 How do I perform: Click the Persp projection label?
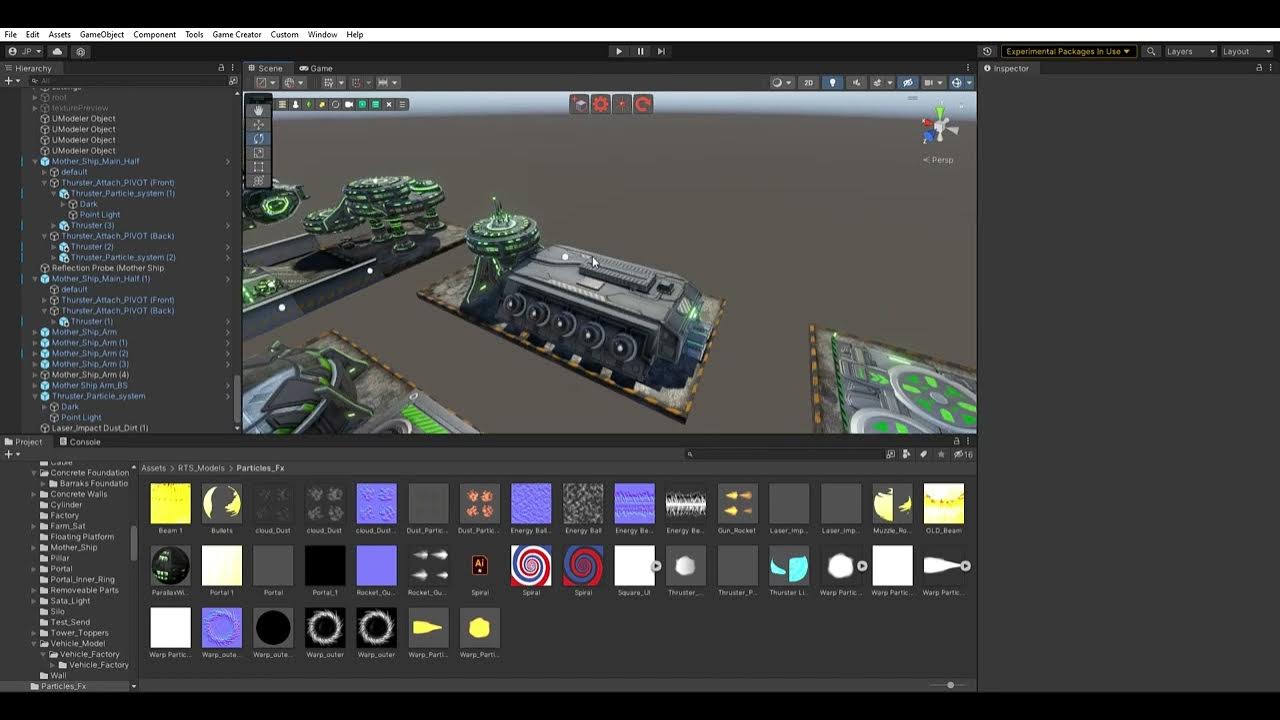click(x=939, y=160)
